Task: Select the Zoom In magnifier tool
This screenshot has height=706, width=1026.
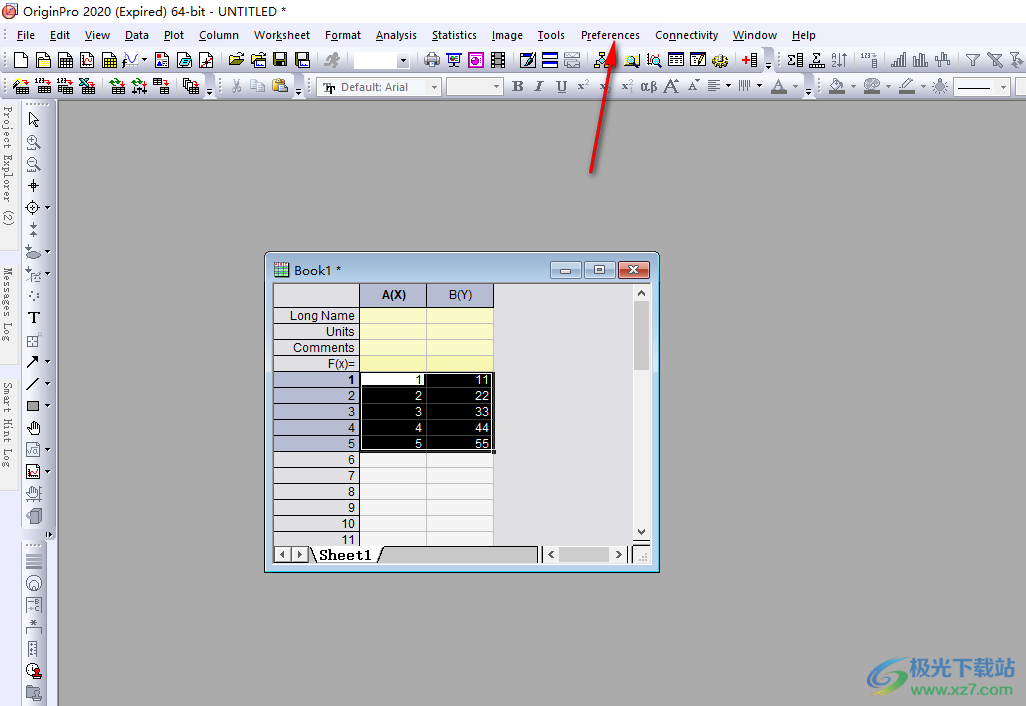Action: point(33,142)
